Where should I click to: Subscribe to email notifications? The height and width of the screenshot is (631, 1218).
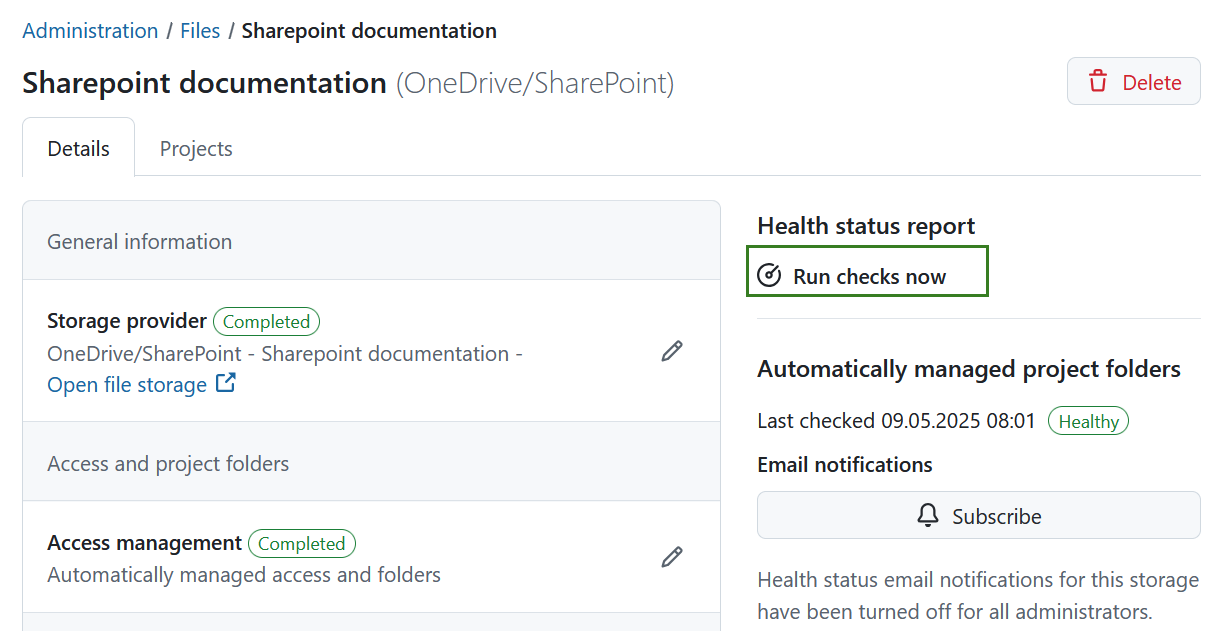(x=978, y=515)
